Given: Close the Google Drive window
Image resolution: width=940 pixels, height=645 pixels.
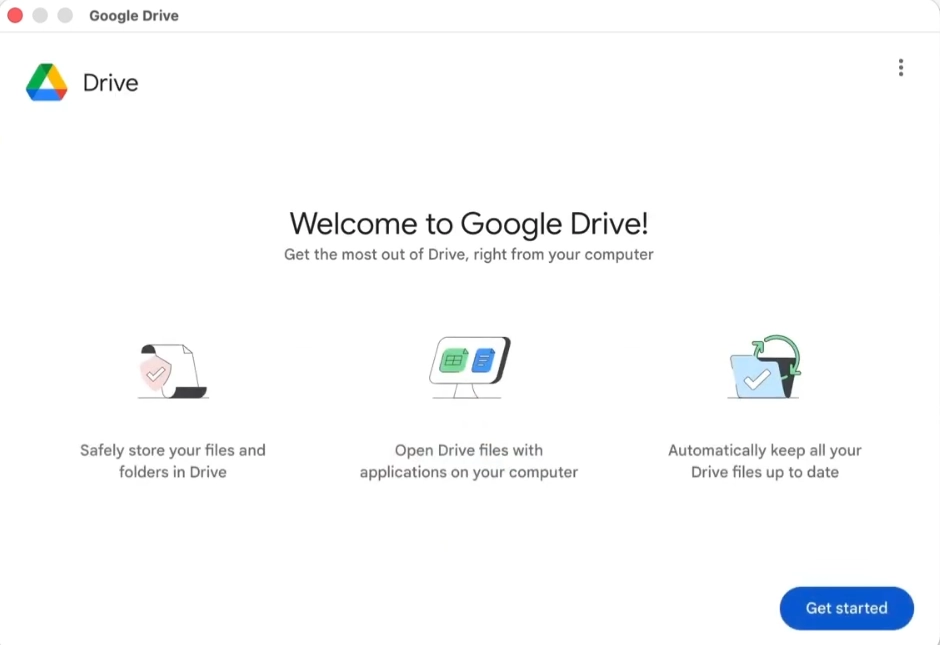Looking at the screenshot, I should point(15,15).
